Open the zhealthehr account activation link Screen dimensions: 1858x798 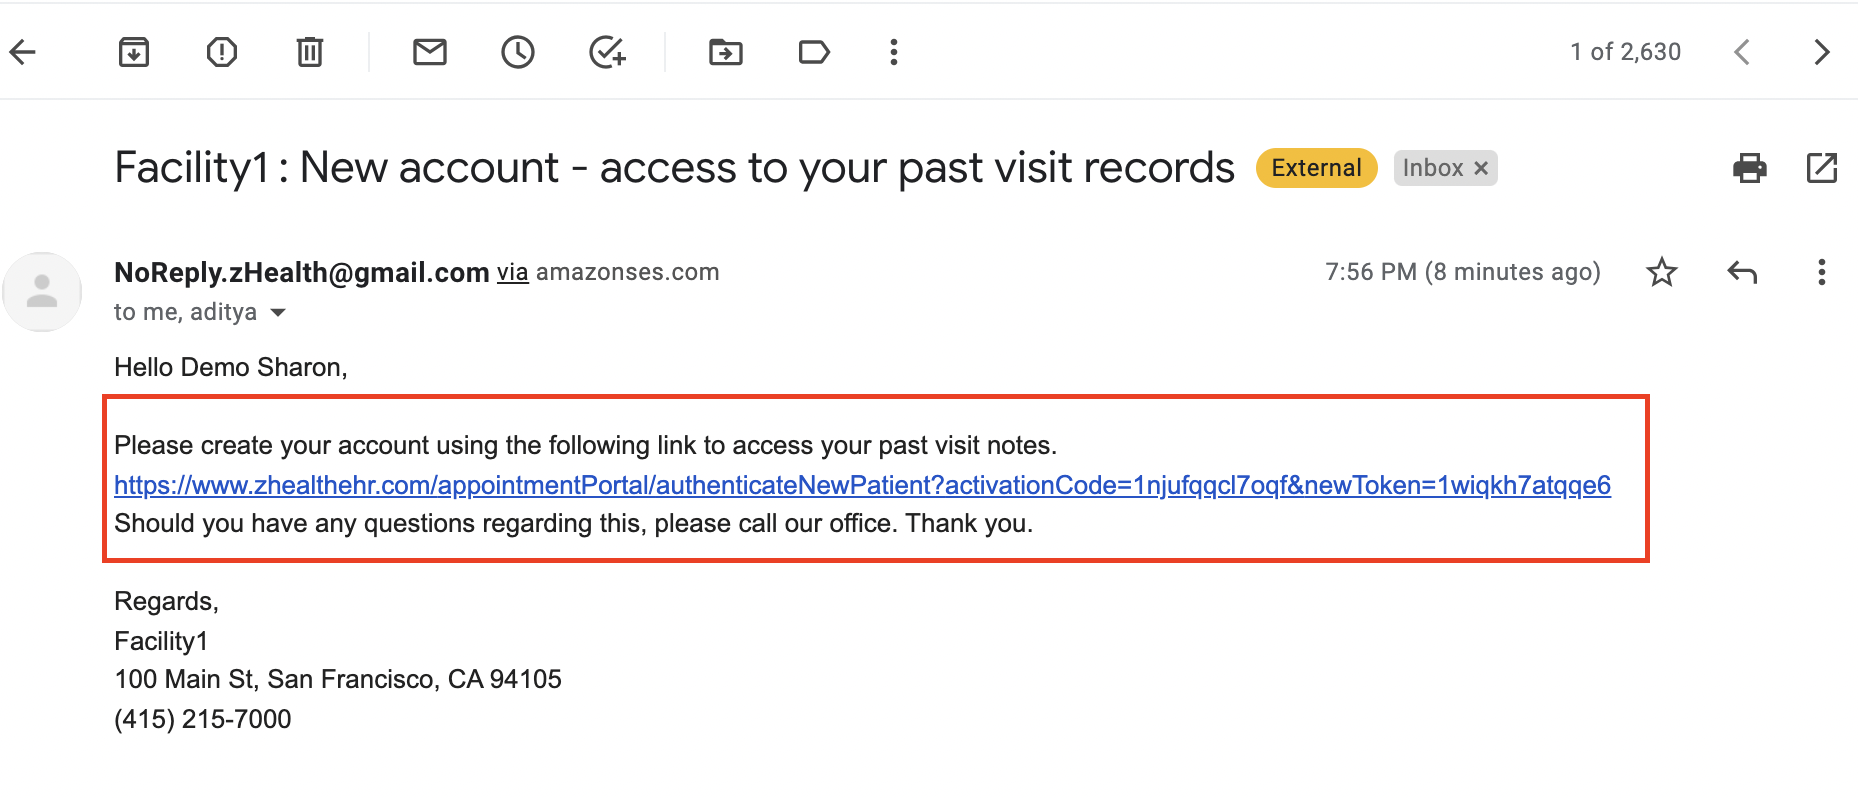click(x=862, y=486)
